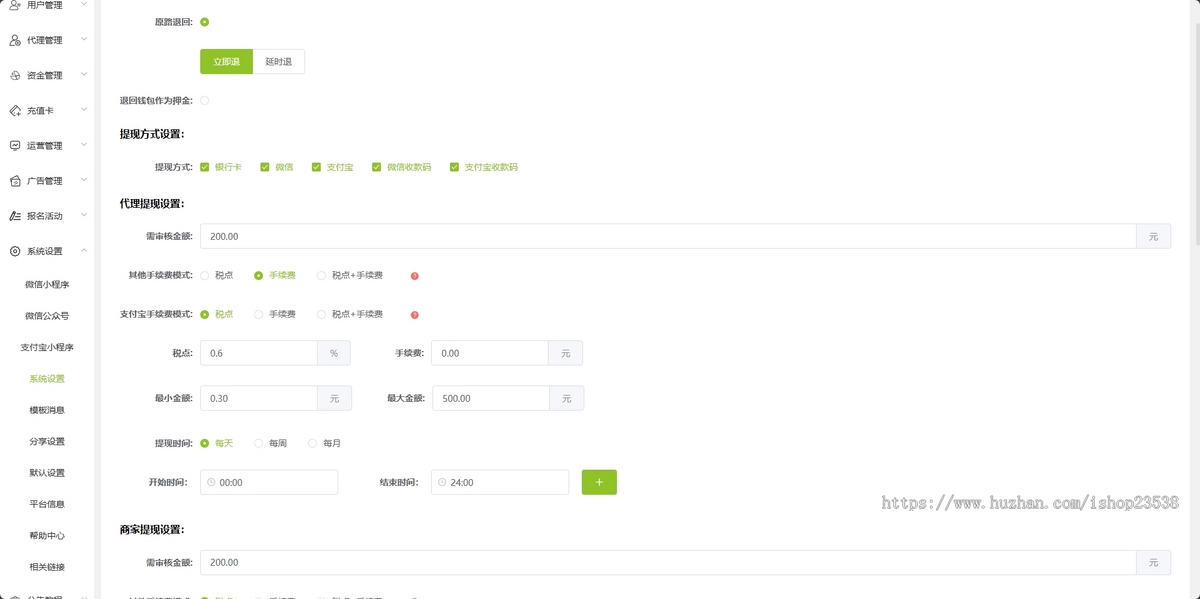Select the 用户管理 icon in the sidebar
The height and width of the screenshot is (599, 1200).
click(14, 5)
